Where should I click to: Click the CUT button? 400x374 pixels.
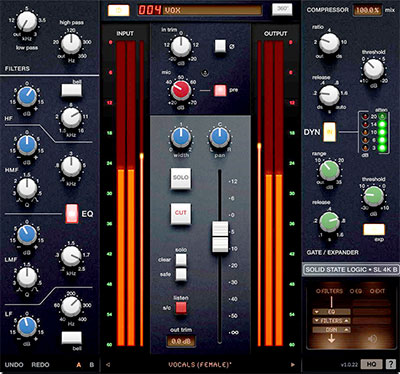point(181,213)
